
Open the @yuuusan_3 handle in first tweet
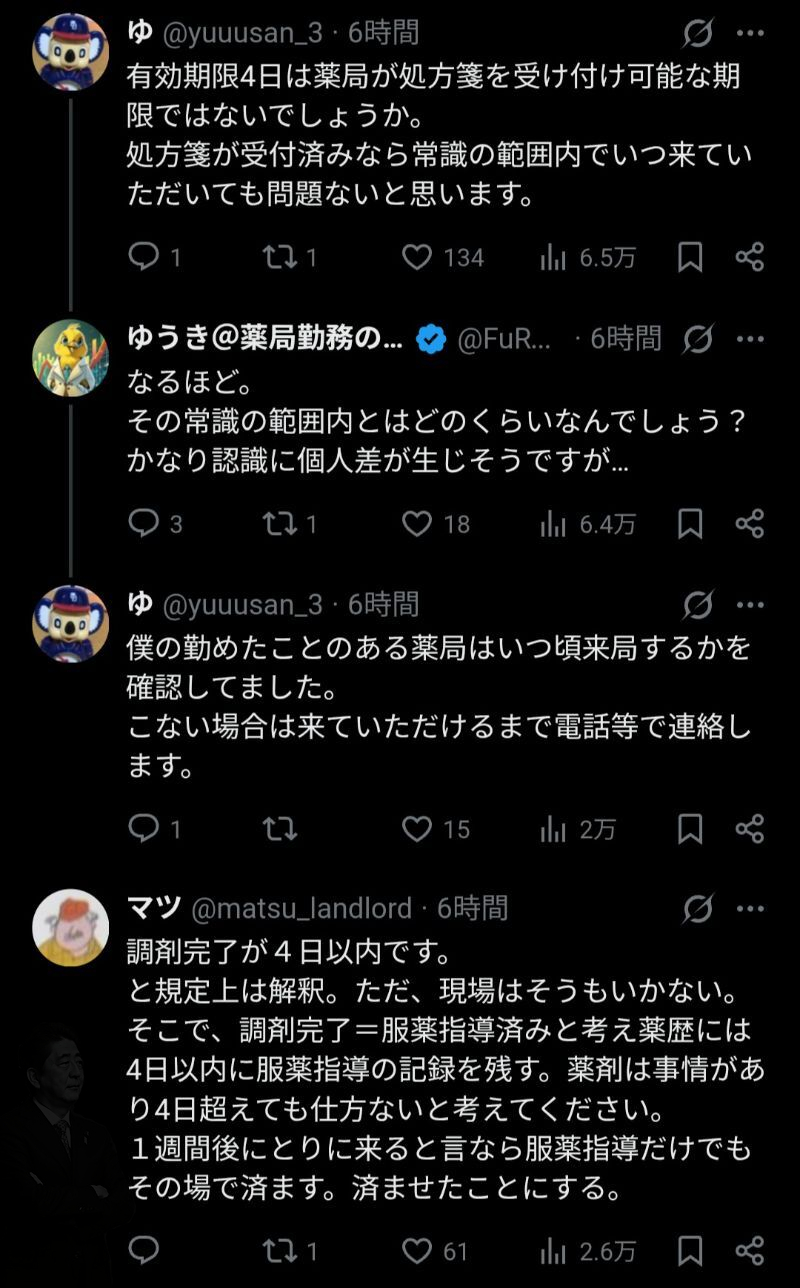tap(242, 33)
